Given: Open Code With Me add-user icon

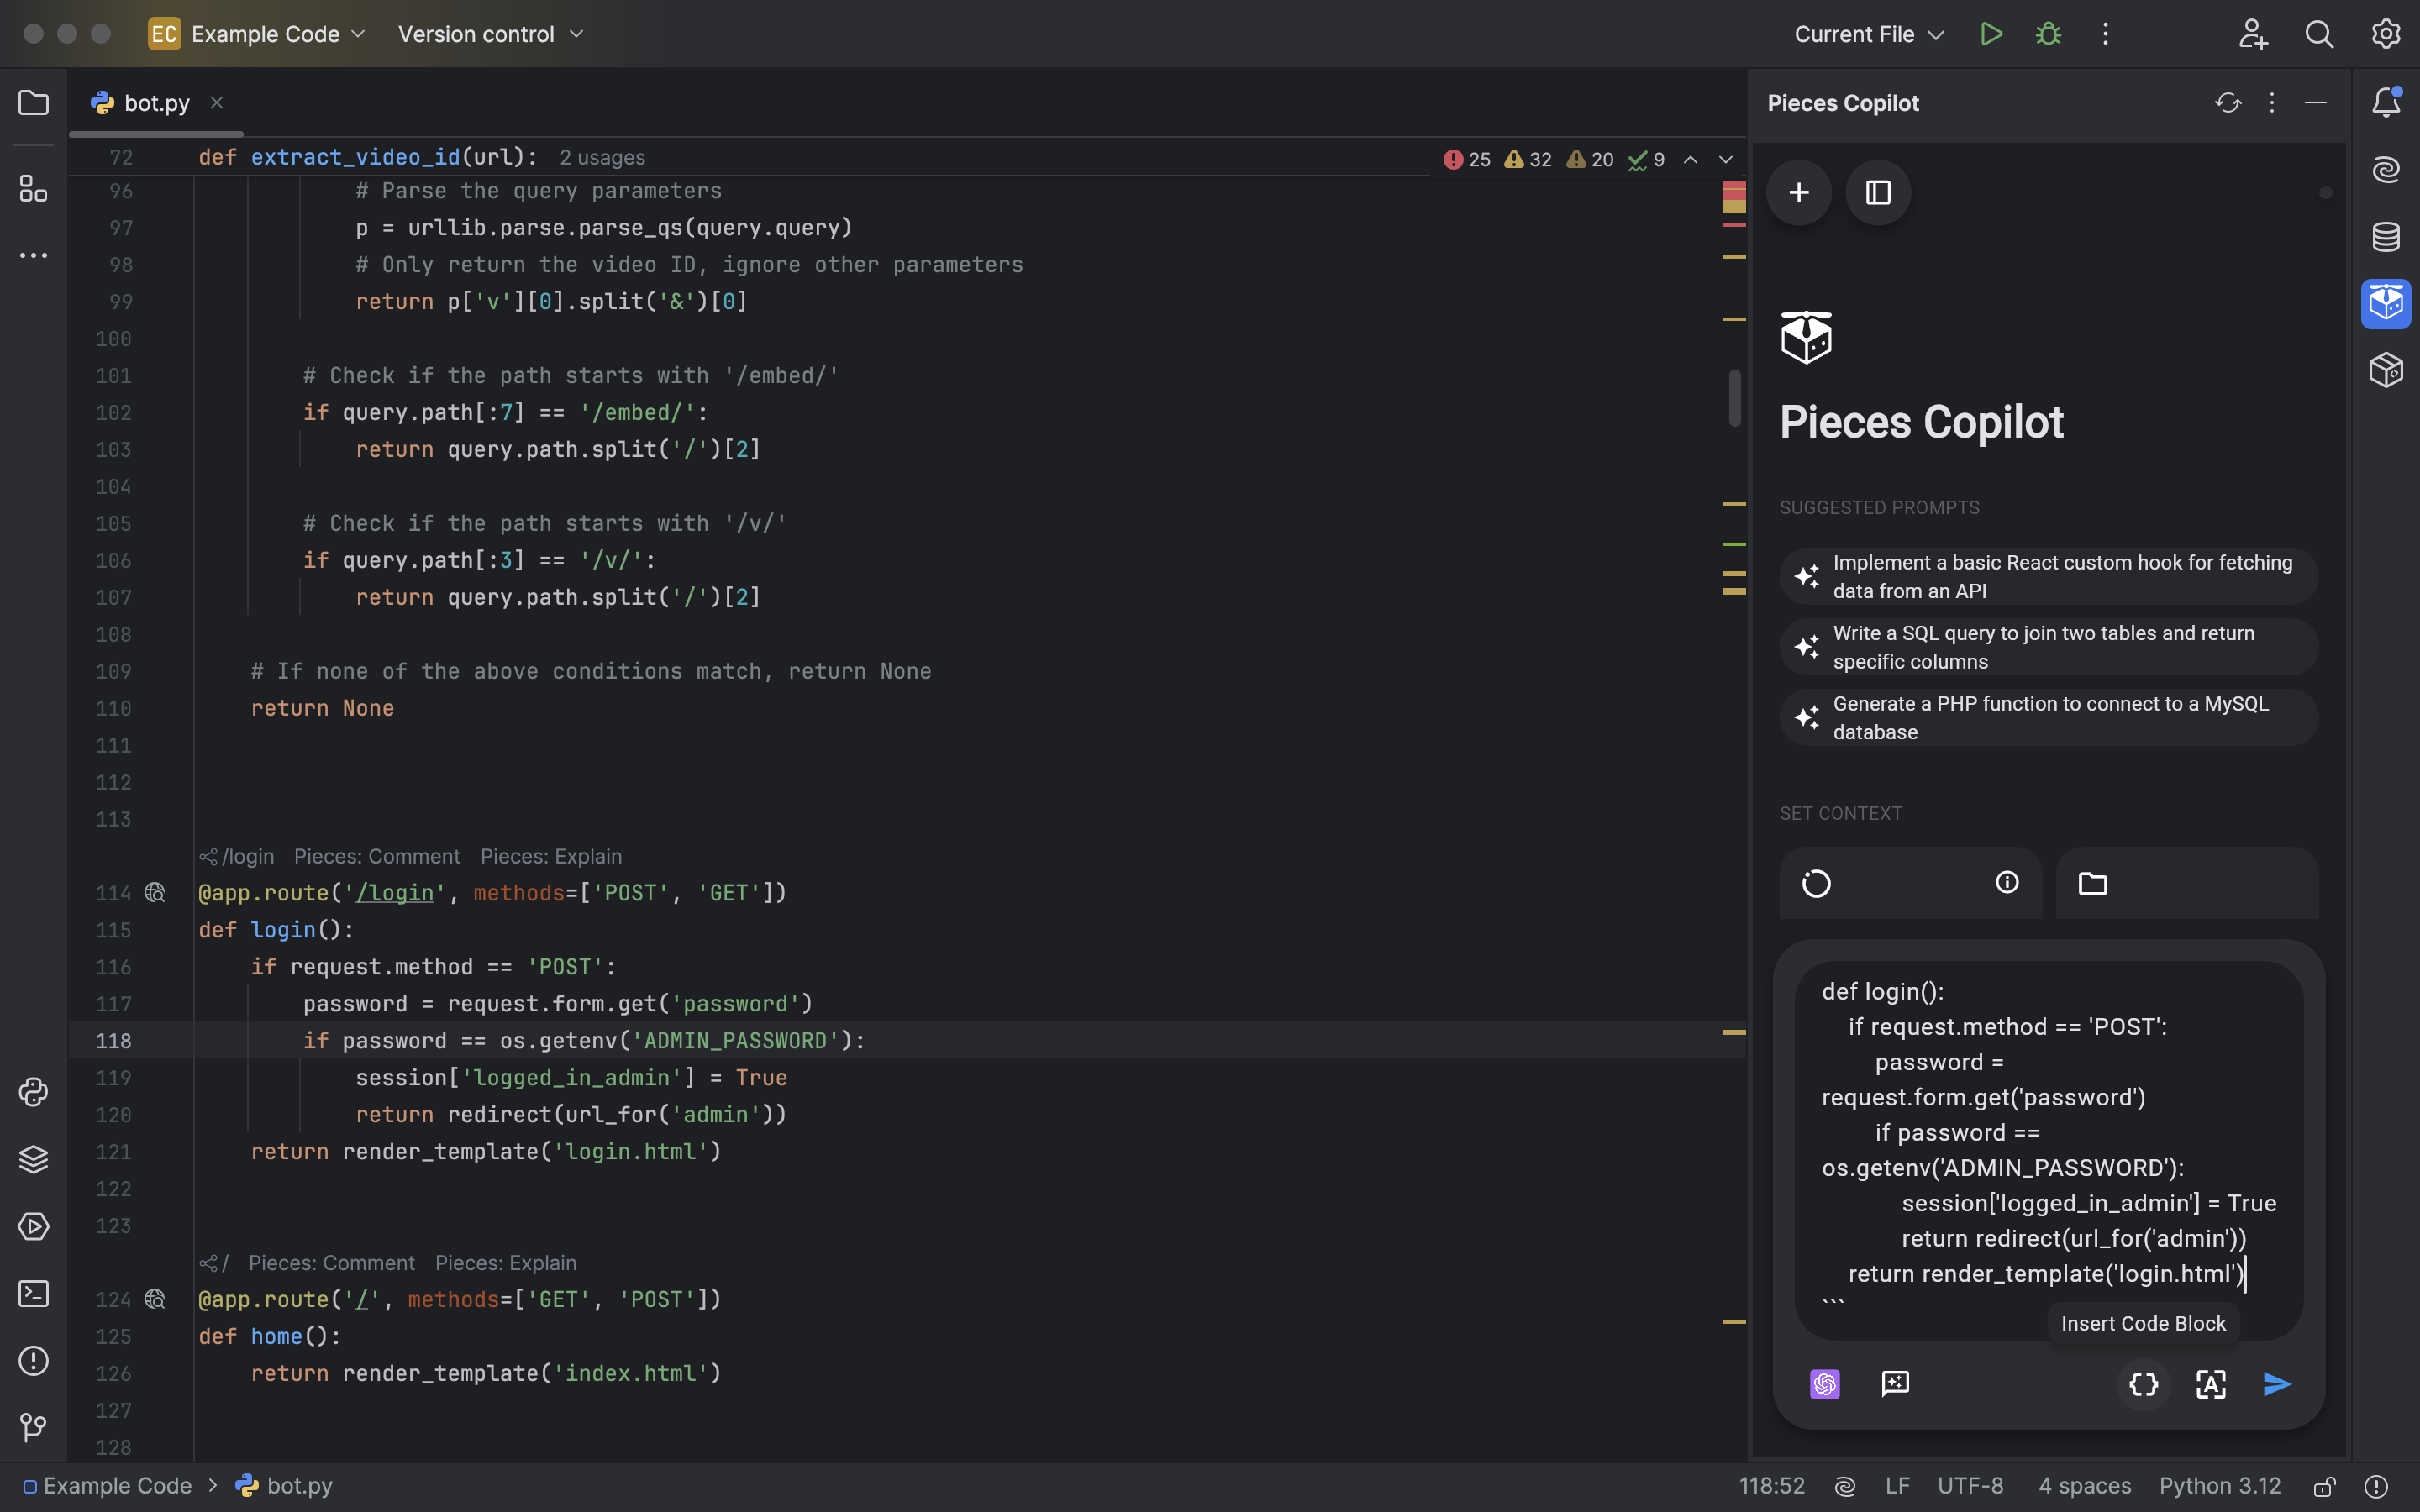Looking at the screenshot, I should point(2252,34).
